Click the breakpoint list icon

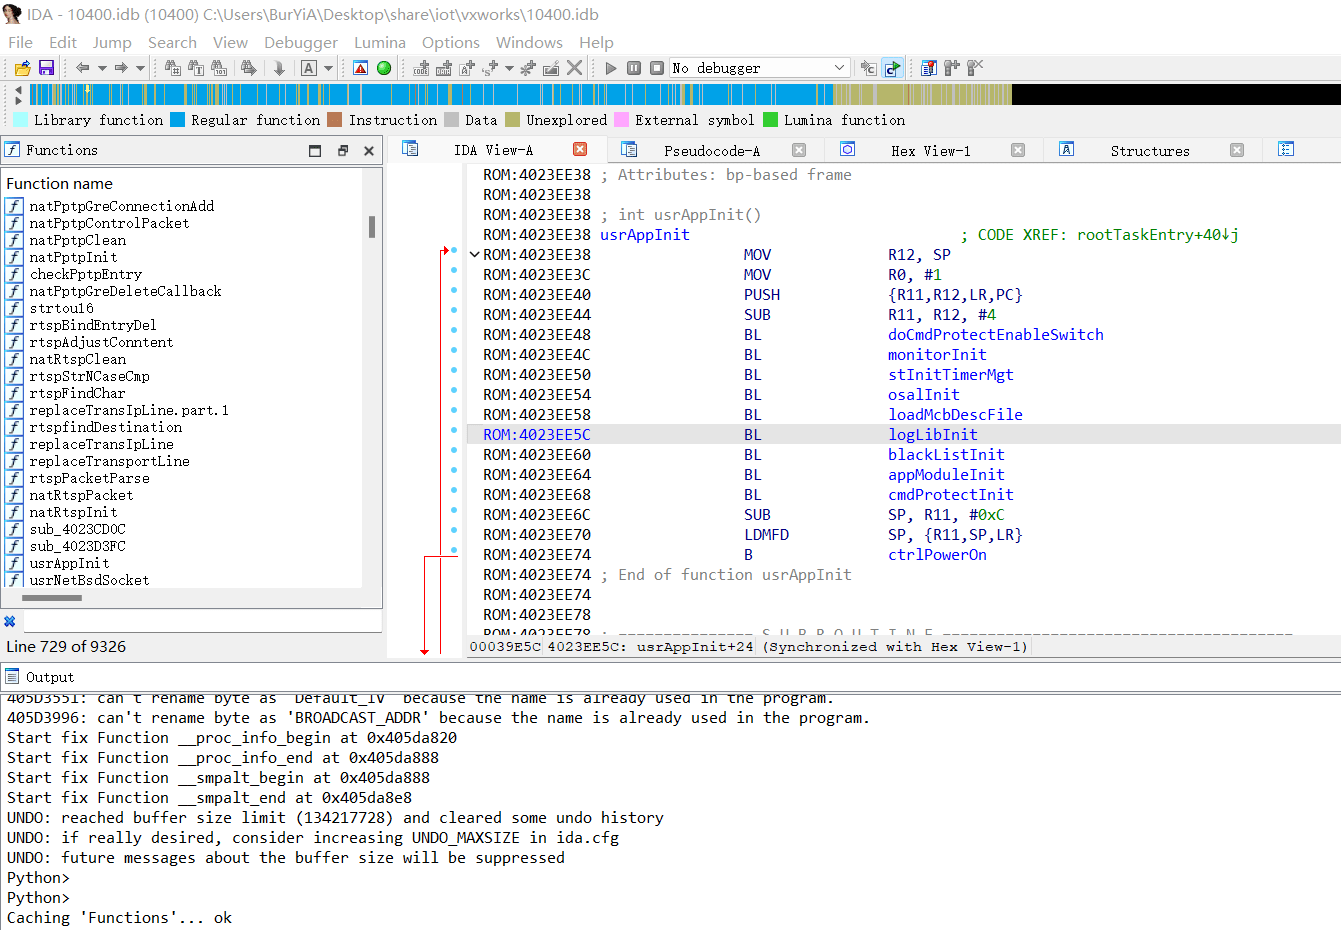point(929,68)
